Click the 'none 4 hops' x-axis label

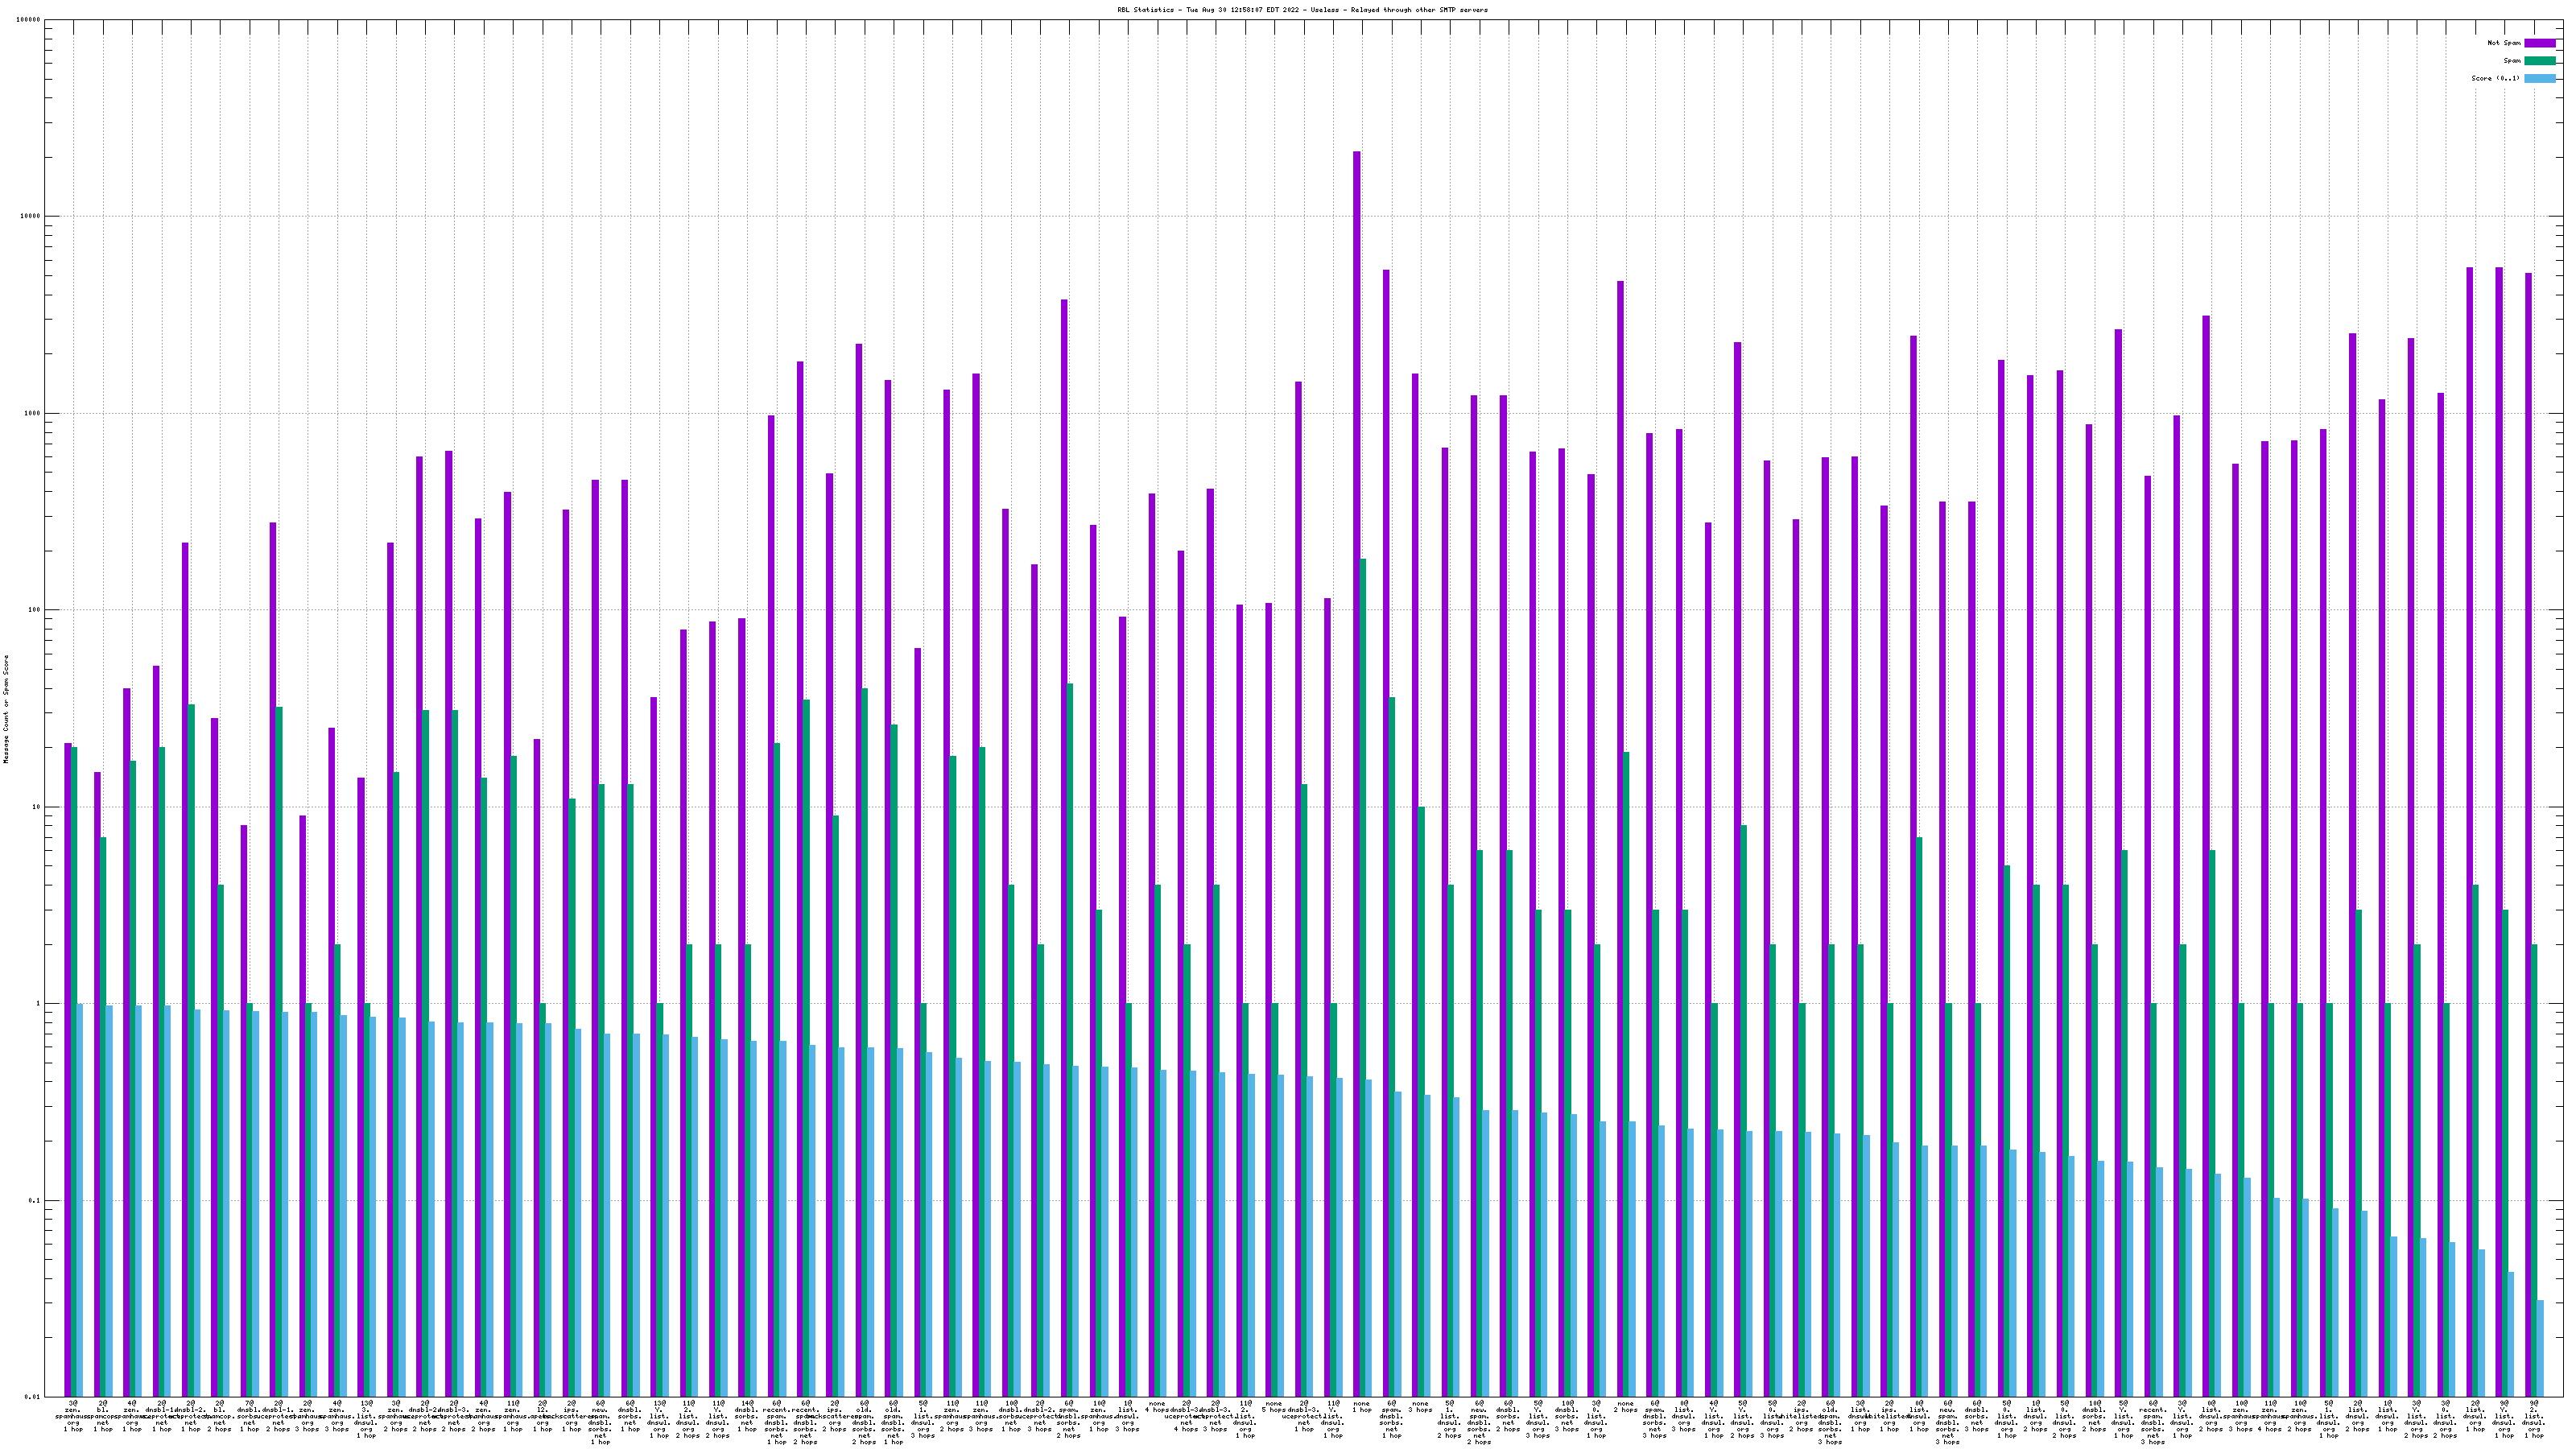click(1157, 1407)
